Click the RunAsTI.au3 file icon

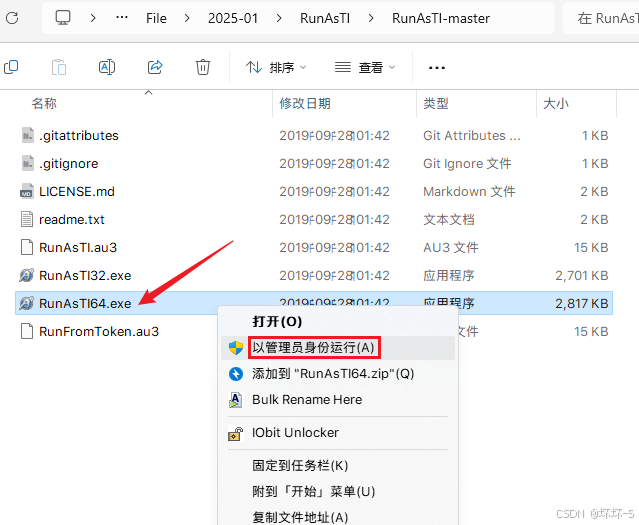click(27, 247)
